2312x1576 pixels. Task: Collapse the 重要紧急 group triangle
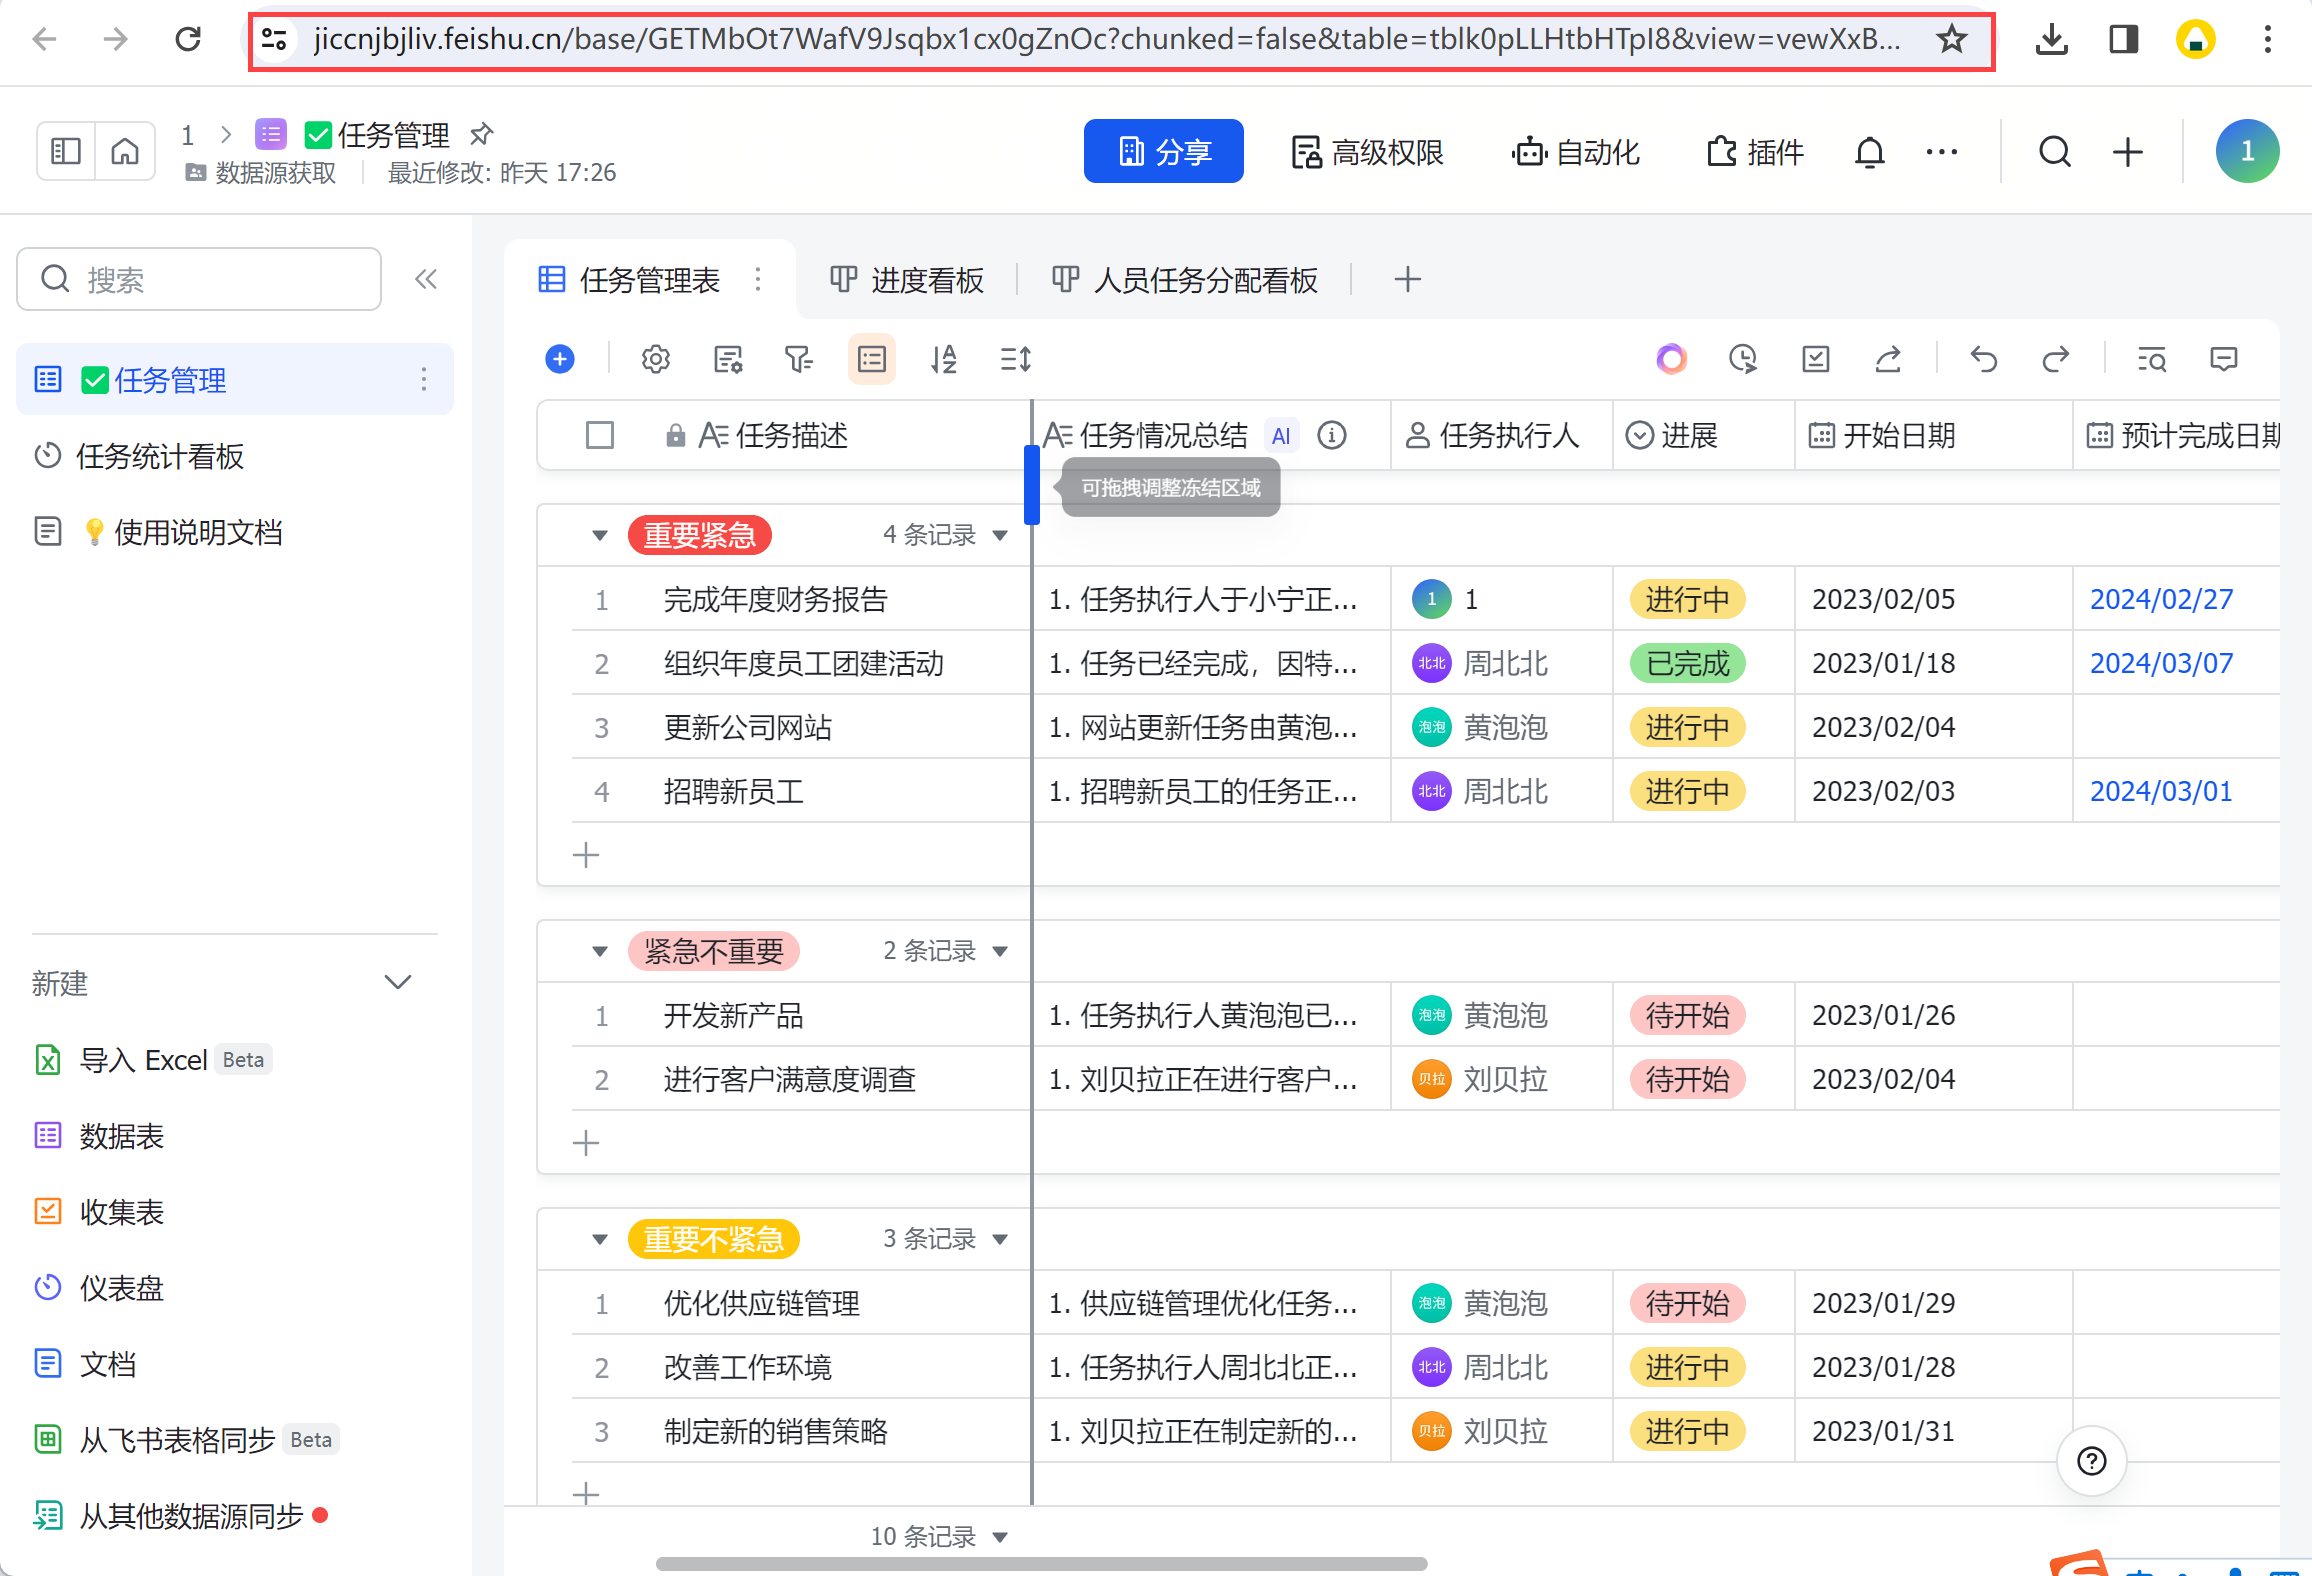600,536
